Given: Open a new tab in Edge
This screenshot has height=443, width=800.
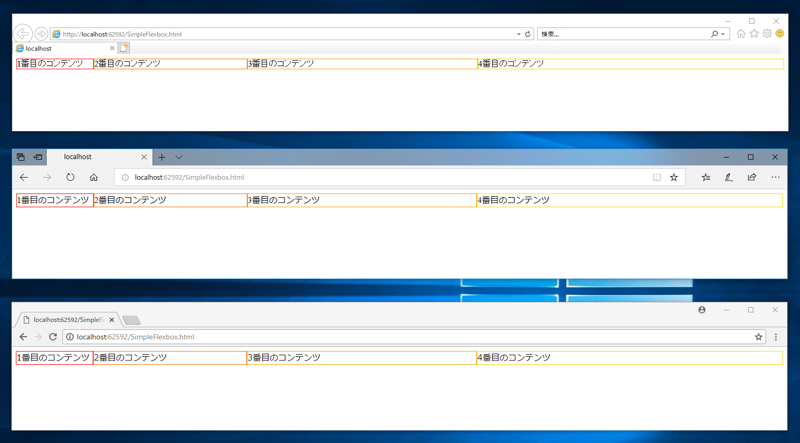Looking at the screenshot, I should point(161,157).
